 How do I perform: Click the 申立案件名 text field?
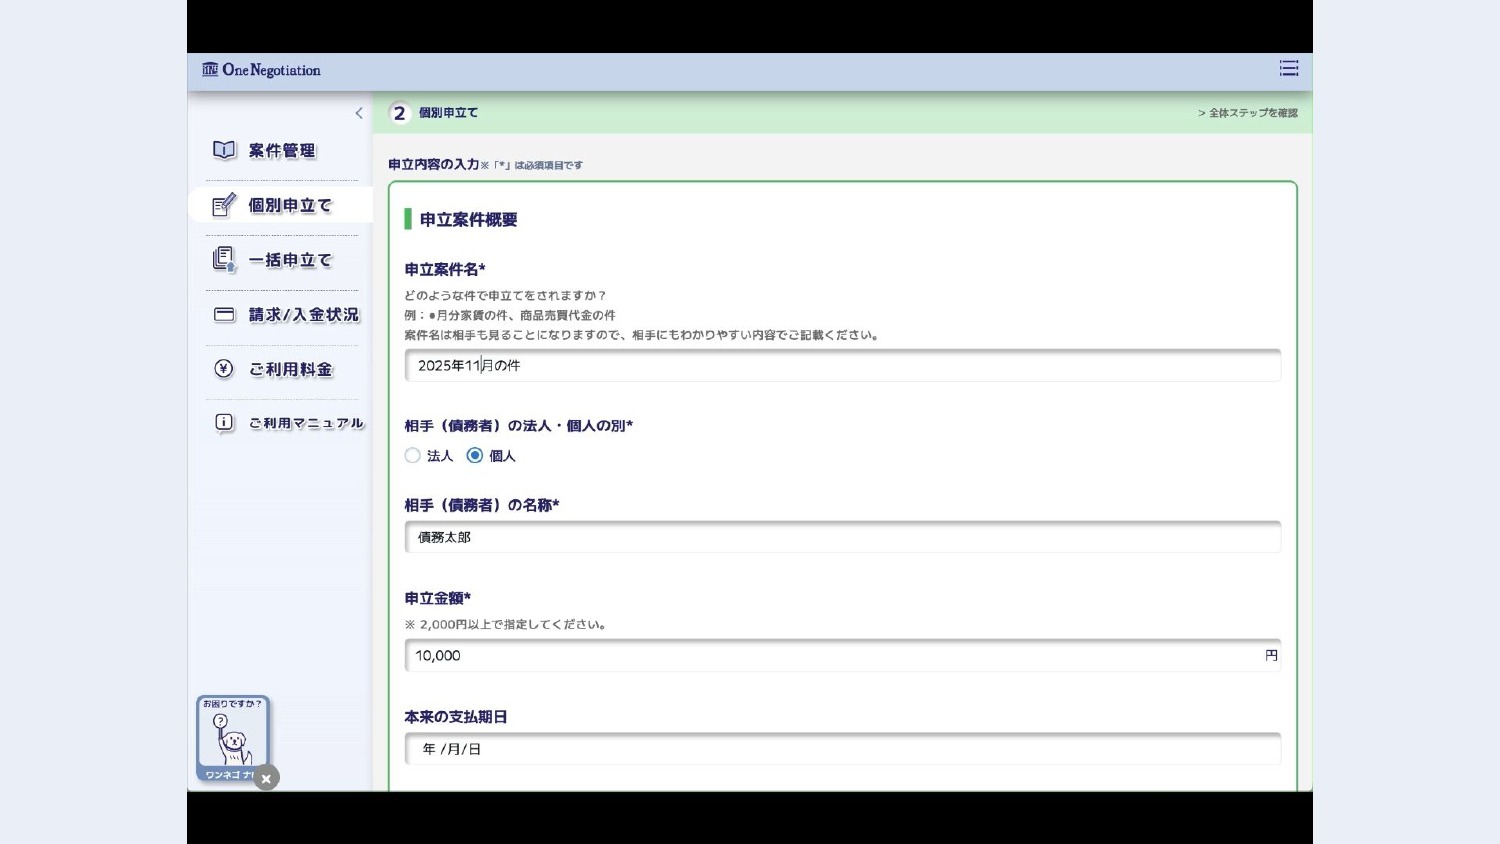coord(842,366)
